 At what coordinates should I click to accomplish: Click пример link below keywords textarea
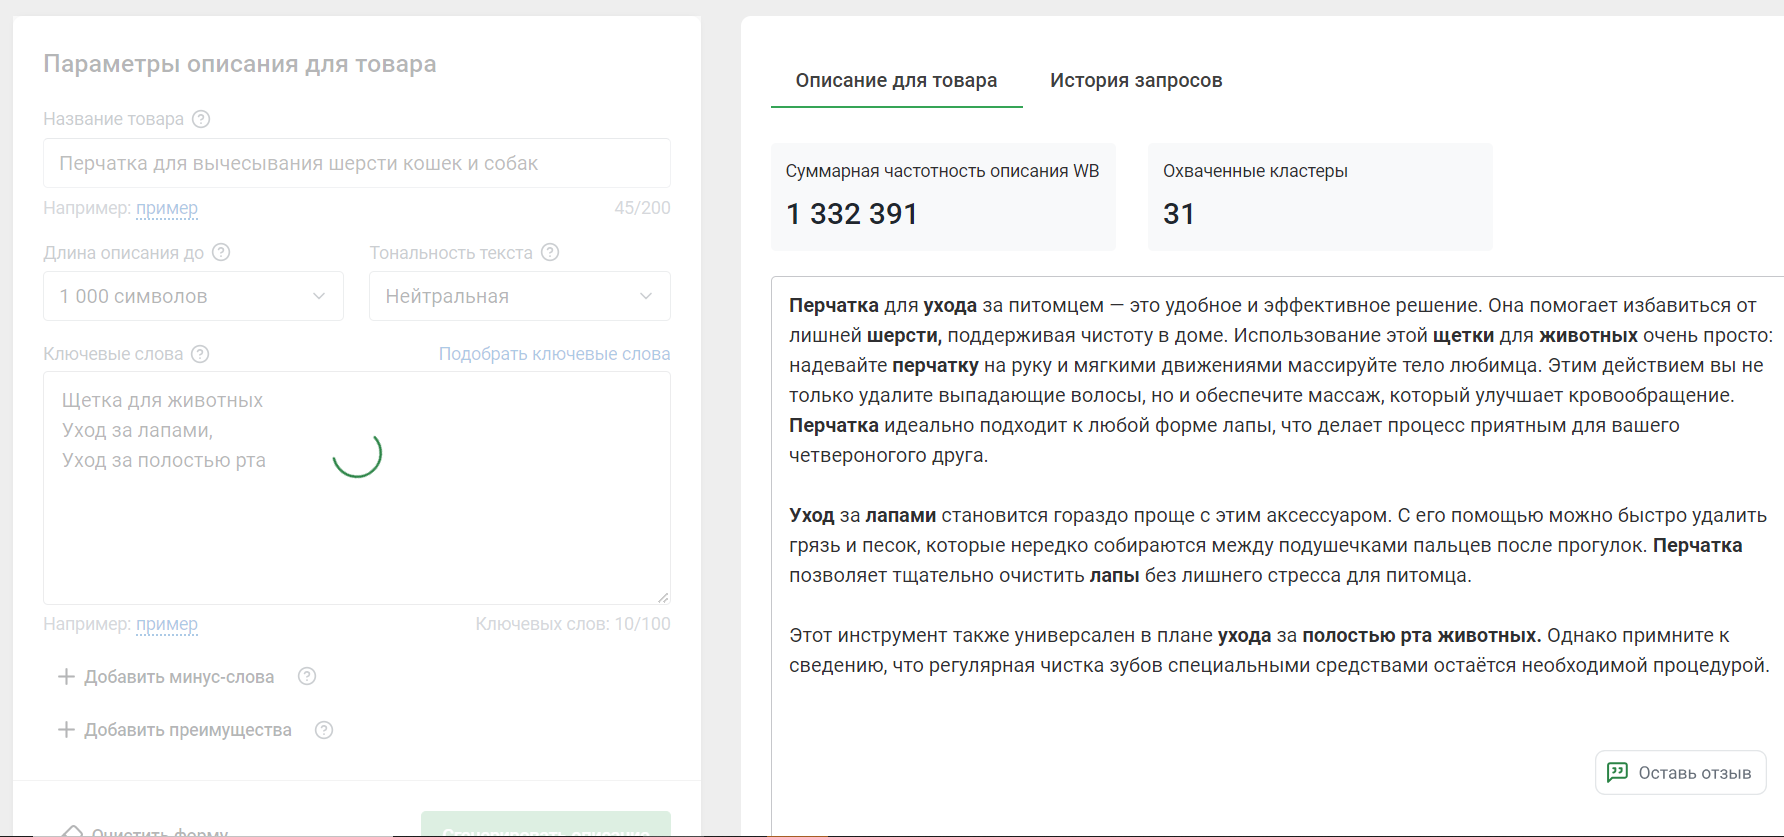pos(167,624)
